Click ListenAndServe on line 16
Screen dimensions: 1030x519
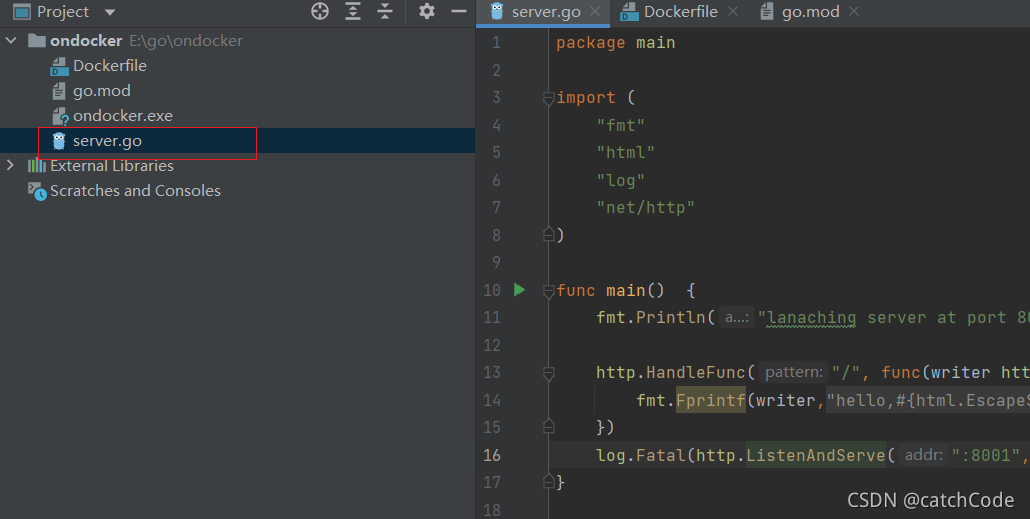(815, 455)
